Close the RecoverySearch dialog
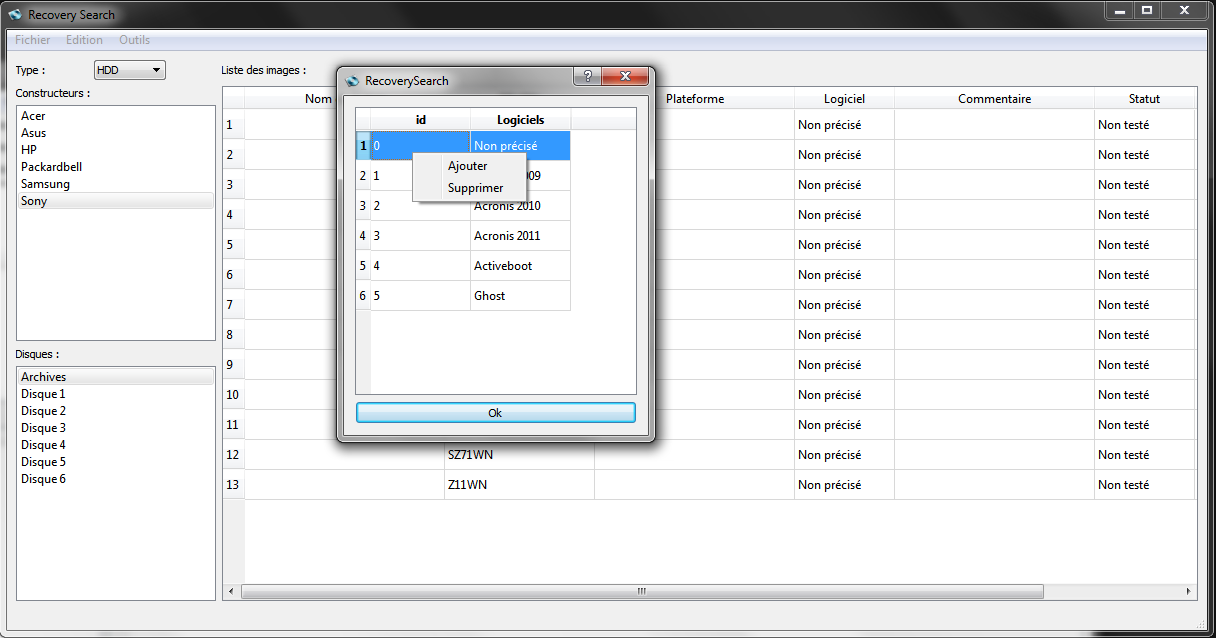The width and height of the screenshot is (1216, 638). pos(626,77)
